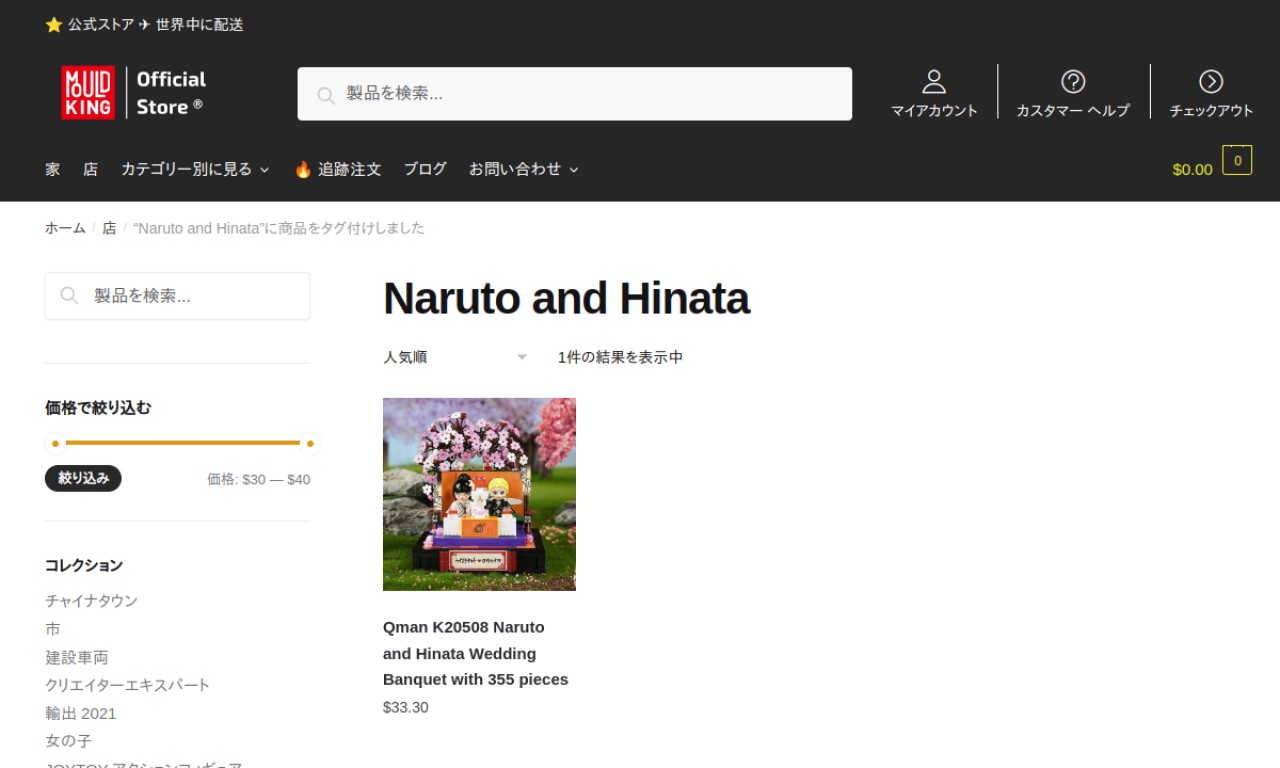Click the maximum price slider handle
Viewport: 1280px width, 768px height.
coord(310,443)
